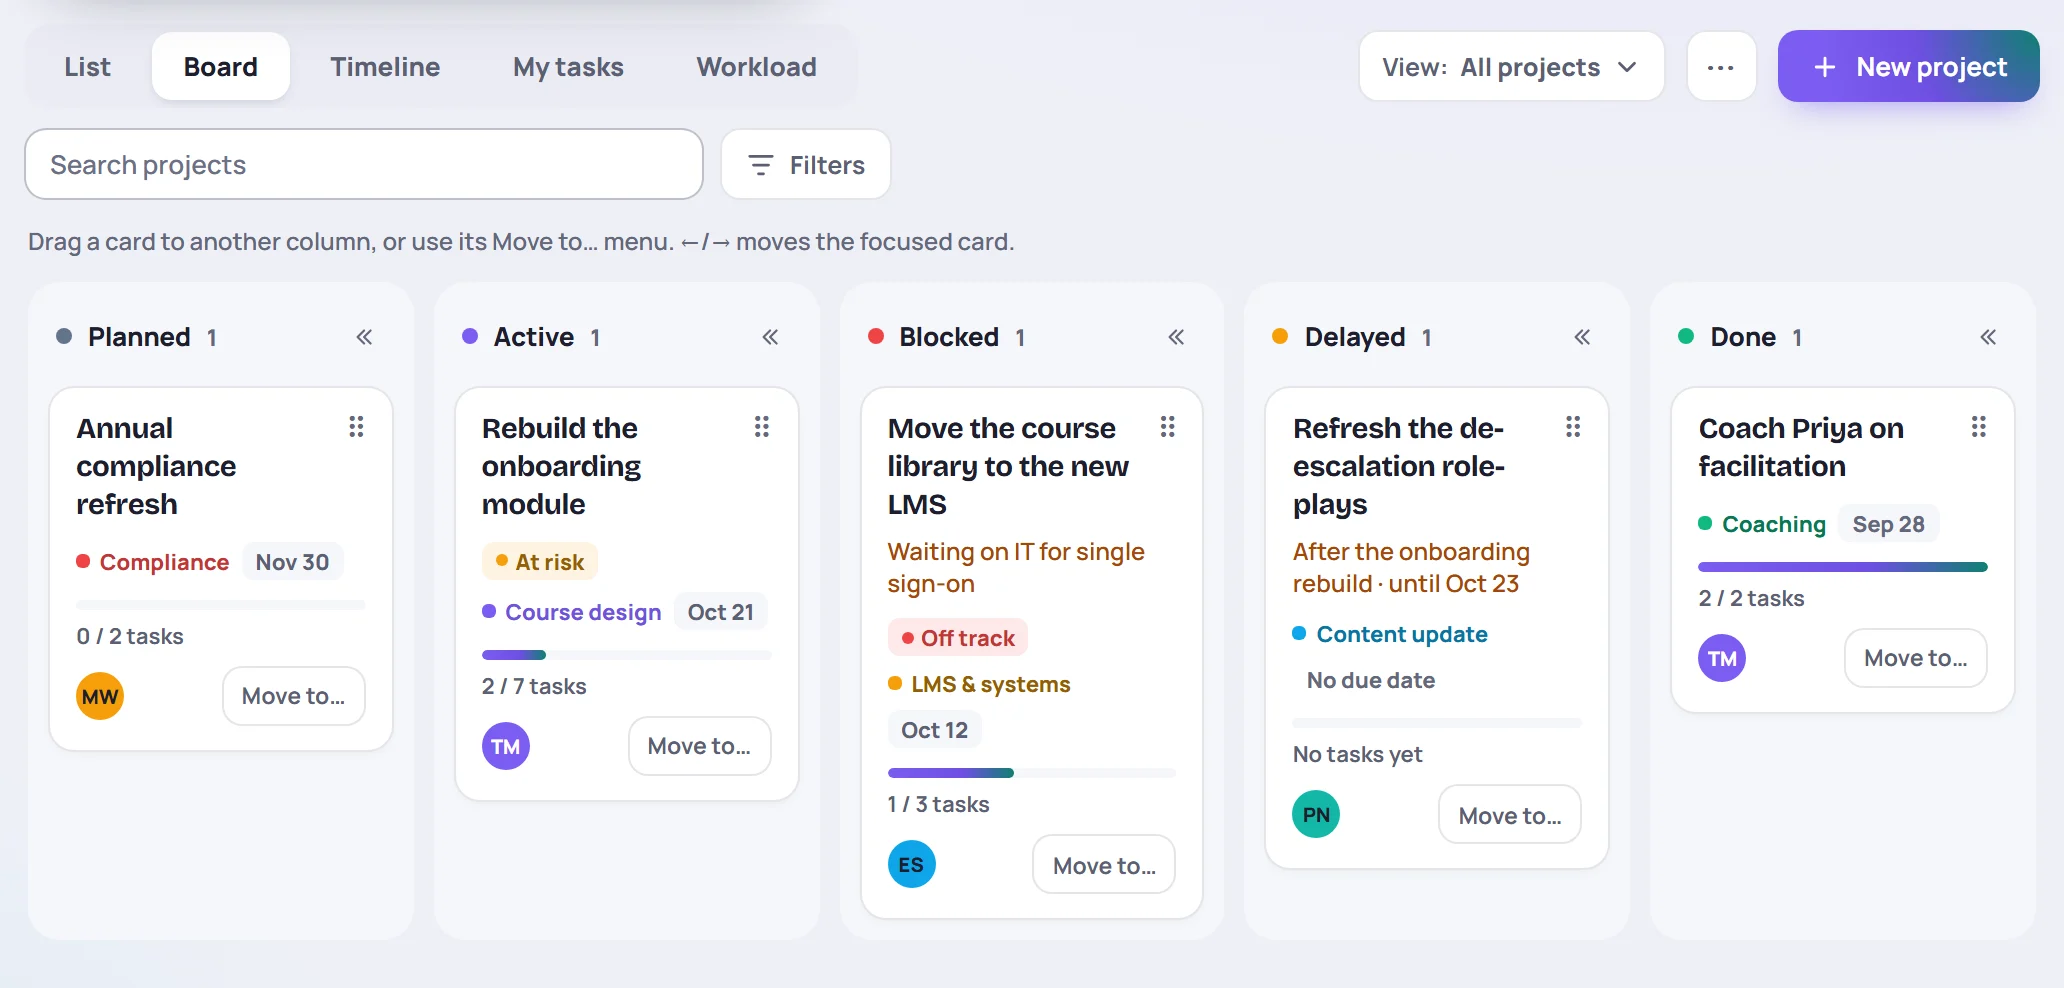Click the Course design category tag
Viewport: 2064px width, 988px height.
(x=572, y=612)
